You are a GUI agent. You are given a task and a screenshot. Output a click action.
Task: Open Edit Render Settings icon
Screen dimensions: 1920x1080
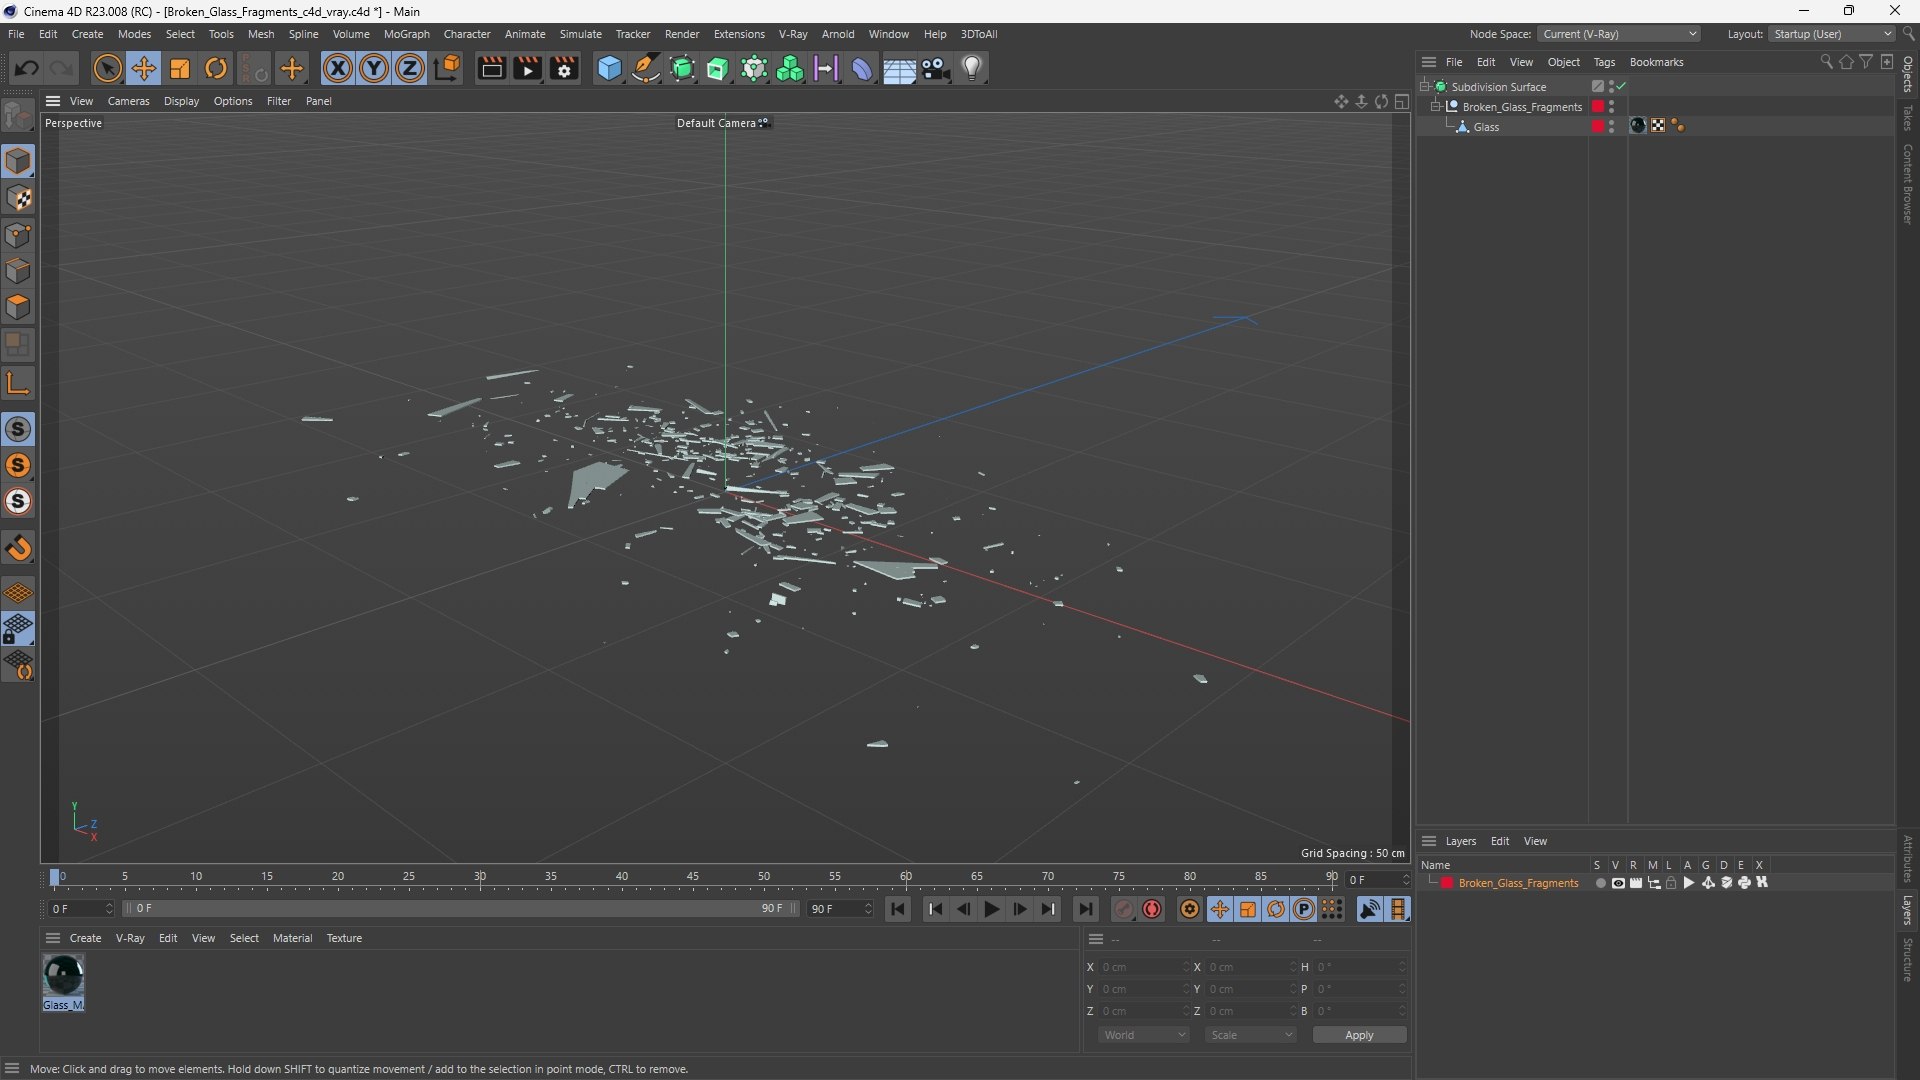tap(565, 68)
